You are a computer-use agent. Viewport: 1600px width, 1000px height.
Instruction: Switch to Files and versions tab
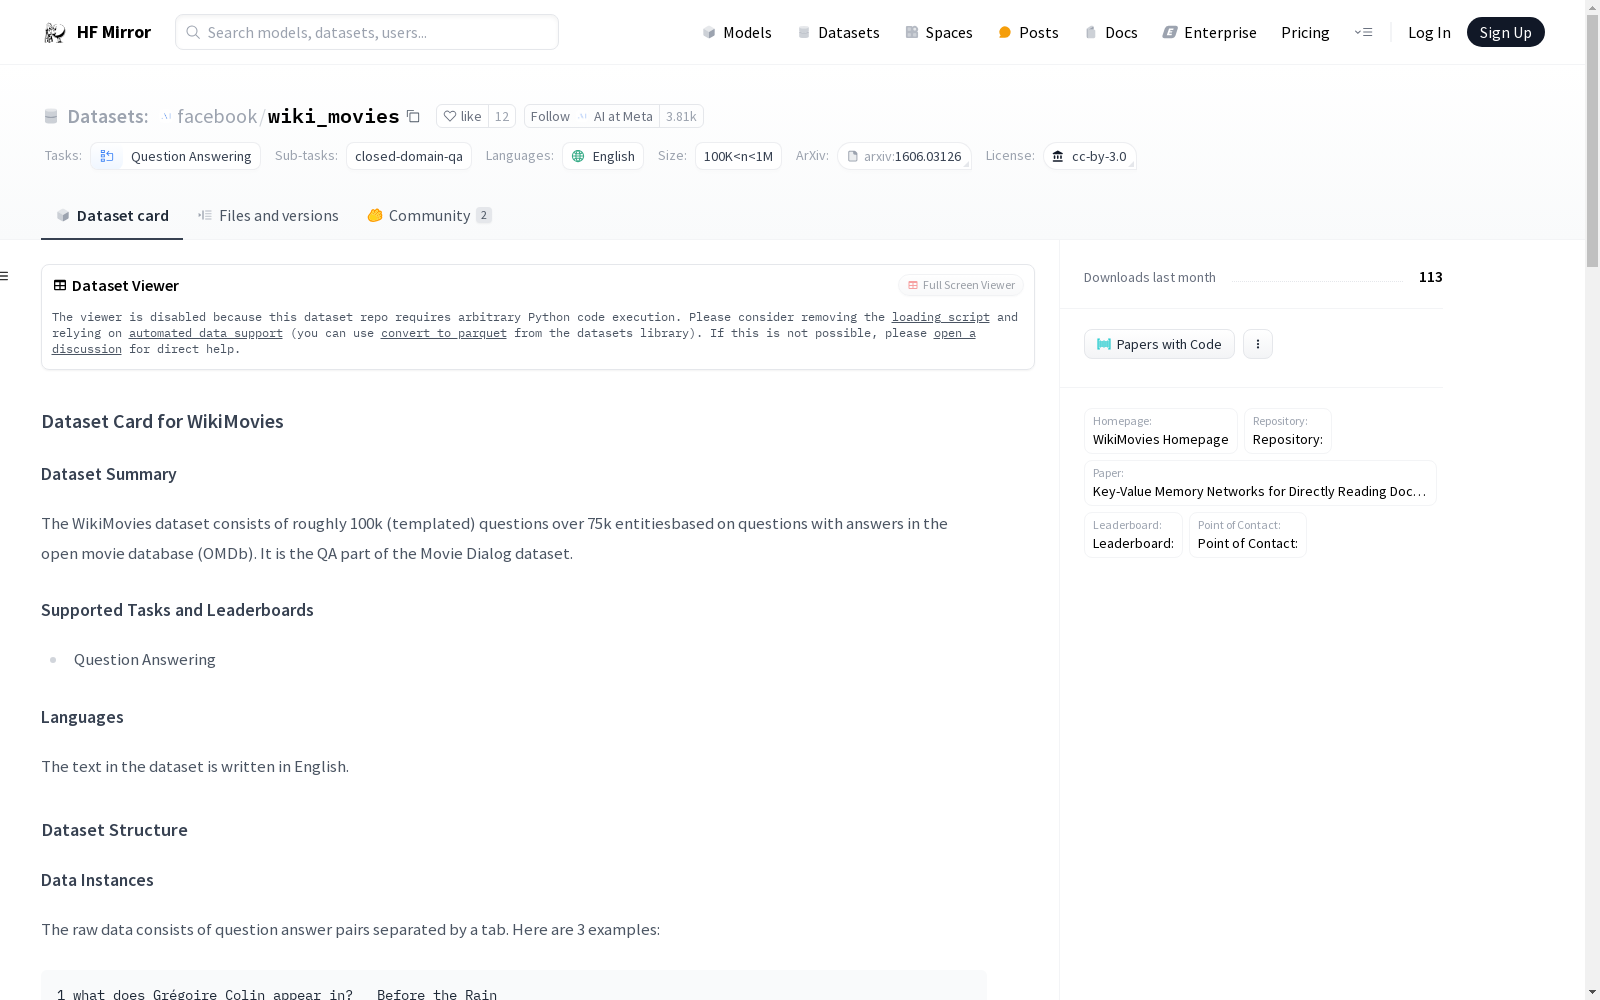pyautogui.click(x=268, y=215)
